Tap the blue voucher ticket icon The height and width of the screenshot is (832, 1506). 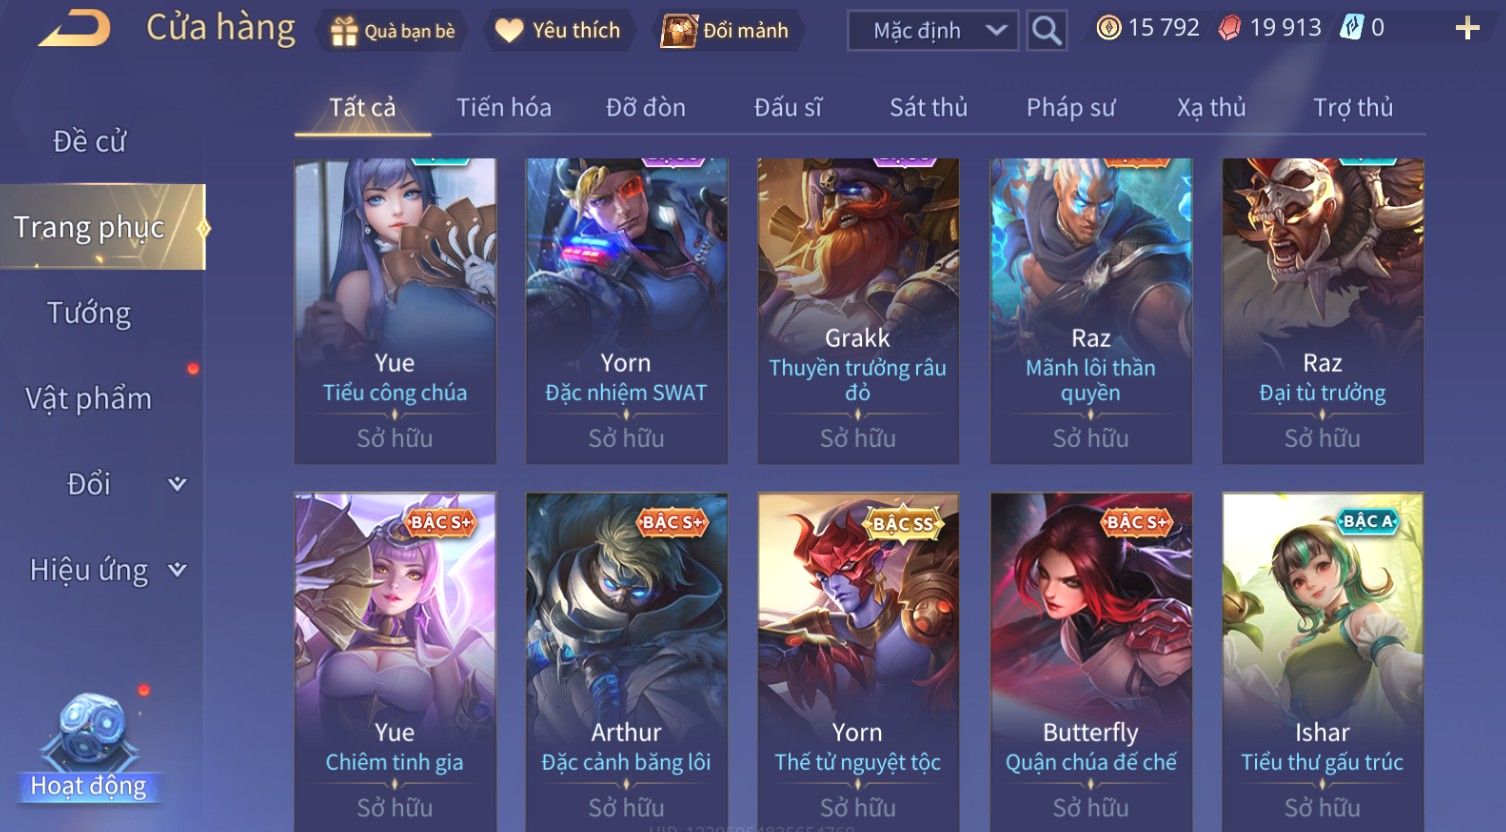(x=1352, y=28)
